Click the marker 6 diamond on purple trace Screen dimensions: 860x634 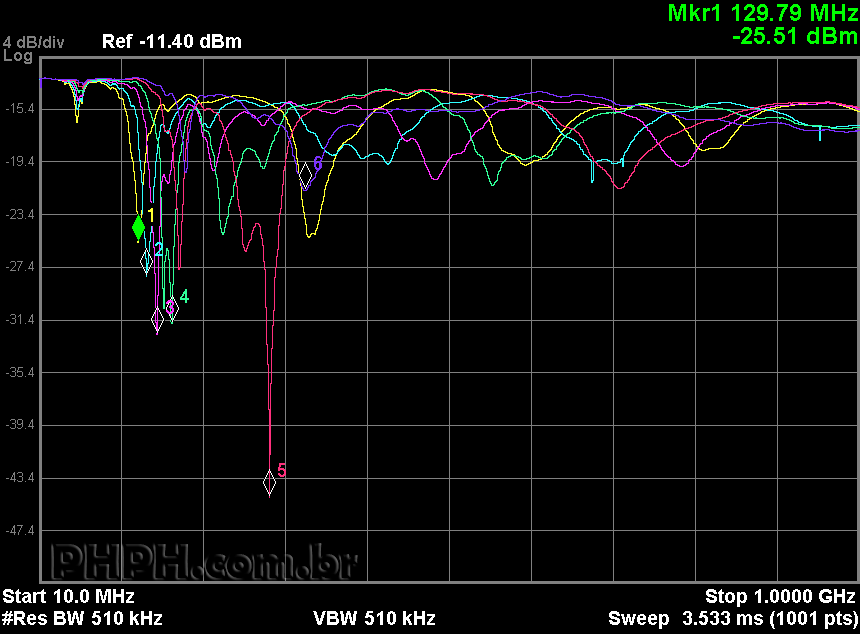(305, 173)
